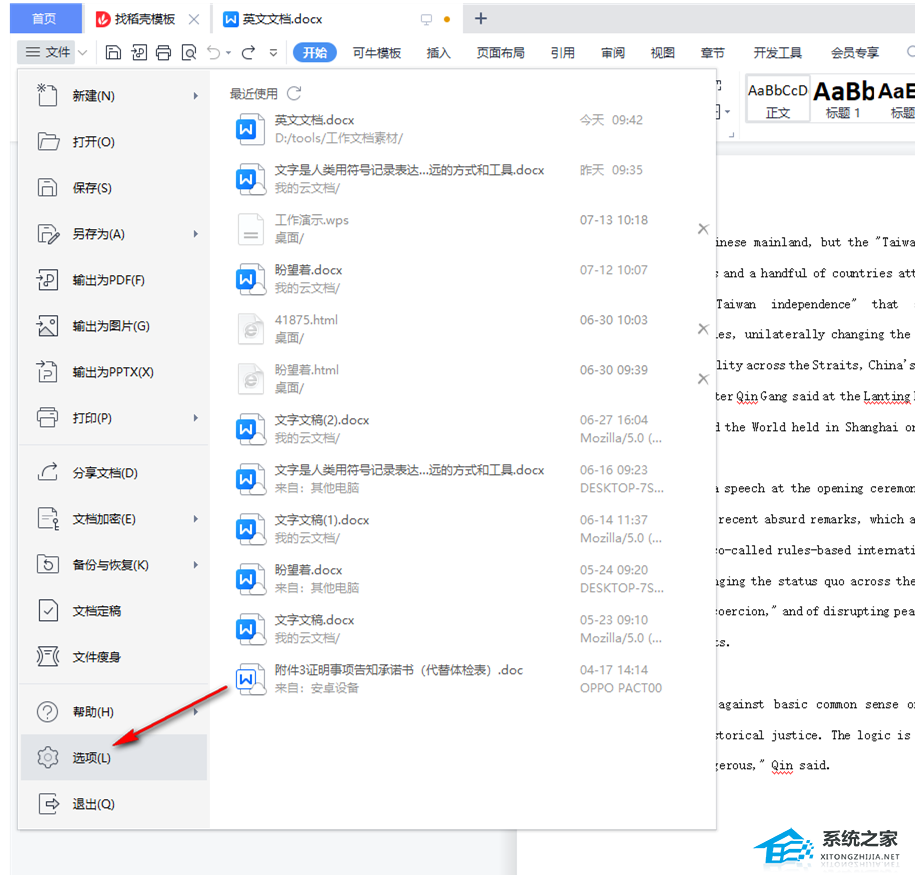Open 文档加密(E) menu entry
Viewport: 915px width, 875px height.
pyautogui.click(x=114, y=519)
